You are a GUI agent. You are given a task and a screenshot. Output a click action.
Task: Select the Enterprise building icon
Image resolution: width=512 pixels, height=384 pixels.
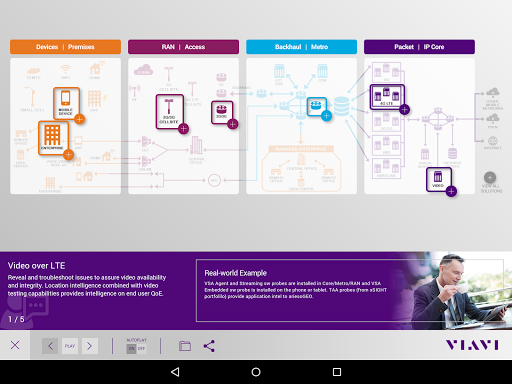[x=53, y=138]
